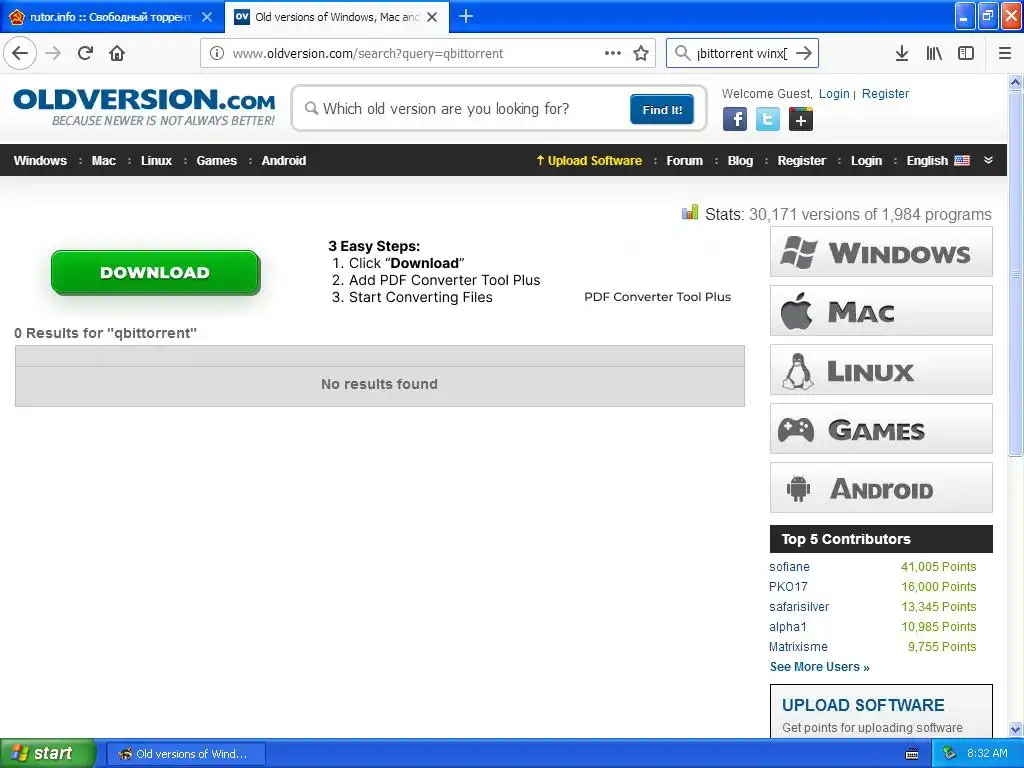Open the Google Plus social icon

click(801, 120)
